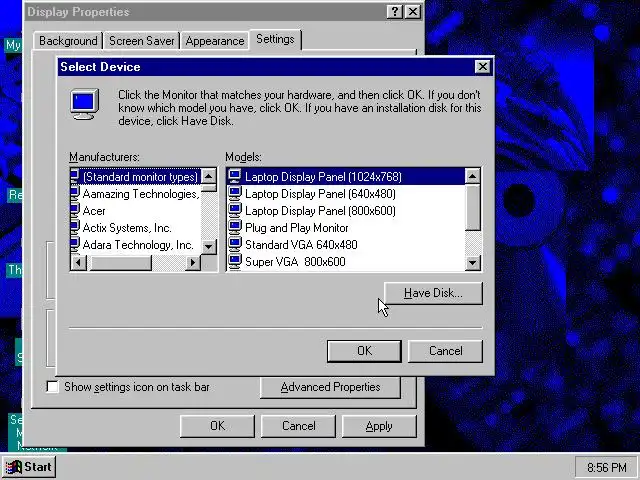Click the Standard VGA 640x480 monitor icon
Image resolution: width=640 pixels, height=480 pixels.
click(x=235, y=244)
